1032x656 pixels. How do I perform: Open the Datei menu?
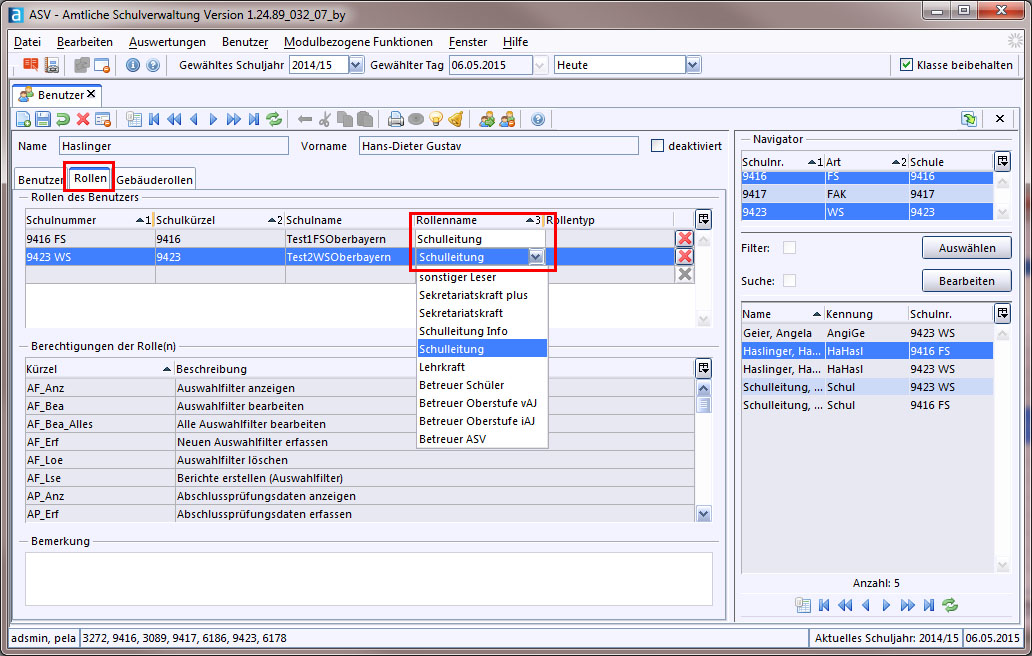(27, 41)
